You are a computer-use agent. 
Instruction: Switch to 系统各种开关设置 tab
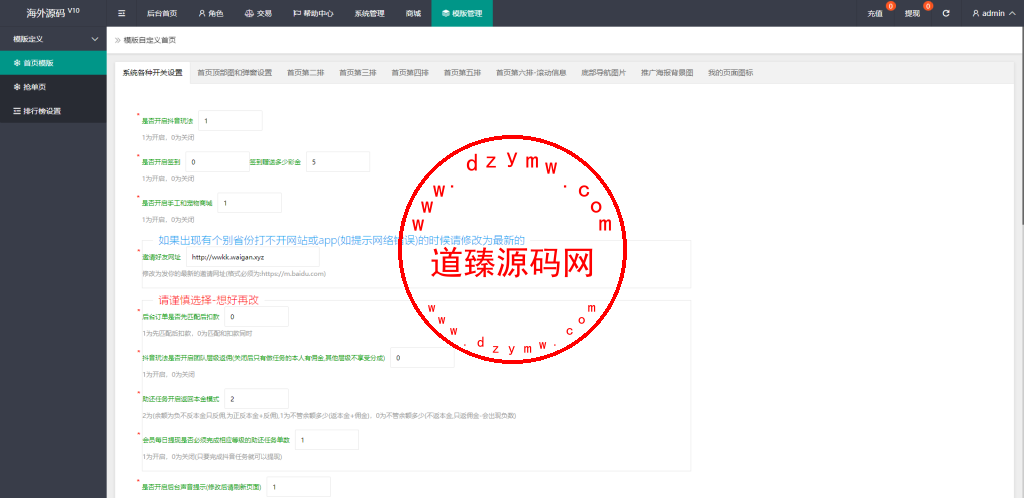click(152, 73)
